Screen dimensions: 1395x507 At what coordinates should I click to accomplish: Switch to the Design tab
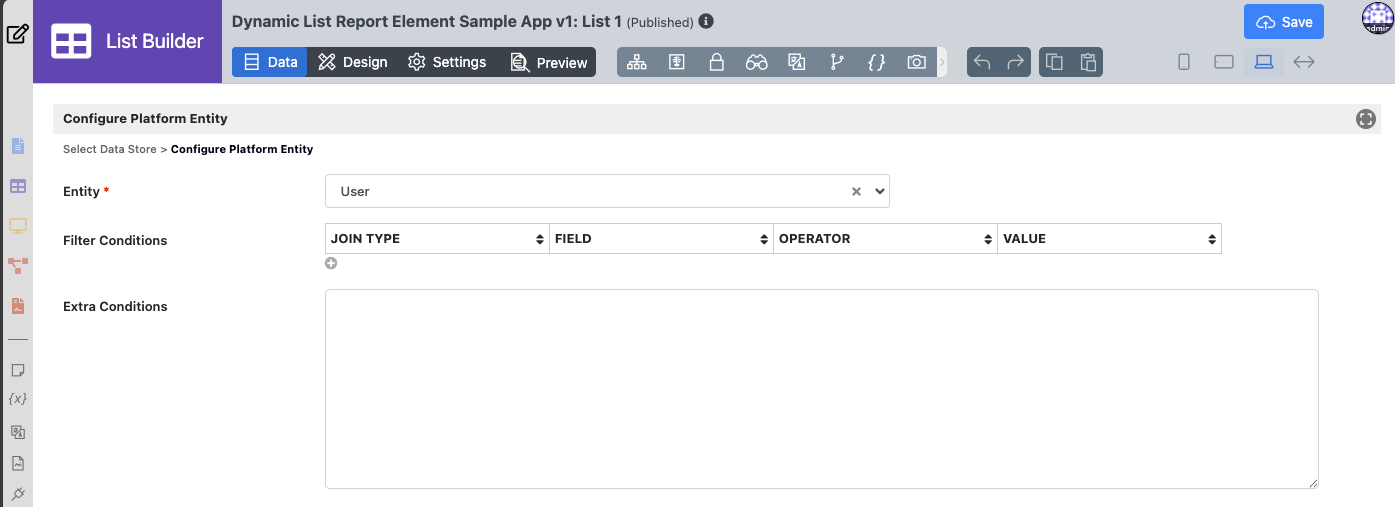point(352,62)
